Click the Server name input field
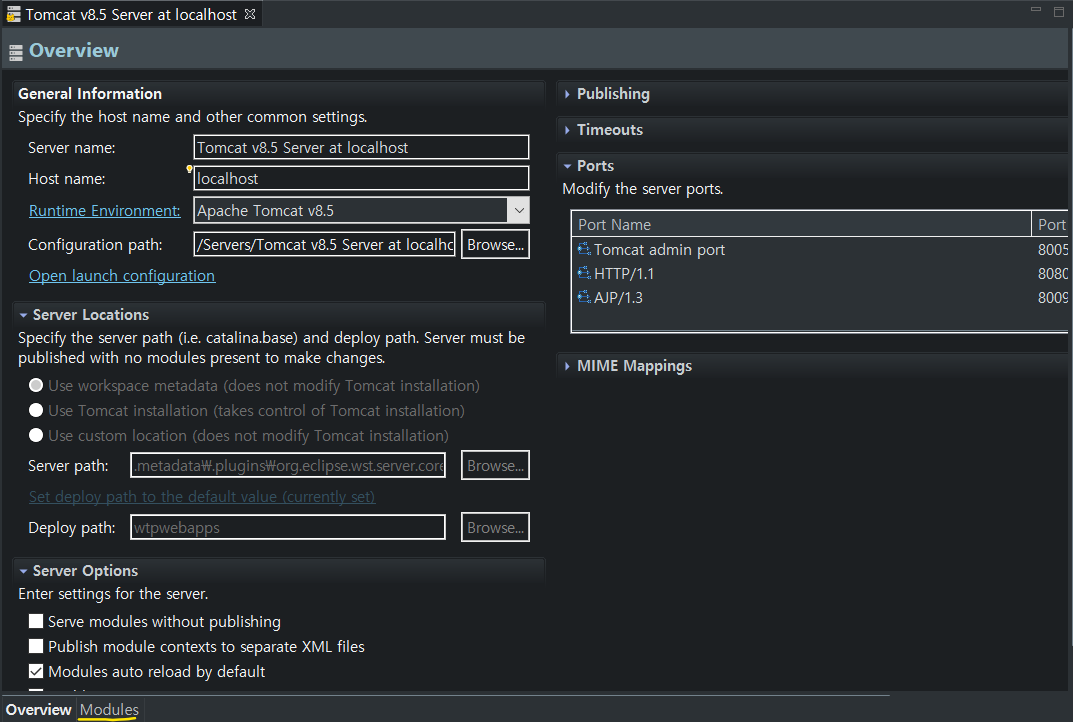 point(361,147)
